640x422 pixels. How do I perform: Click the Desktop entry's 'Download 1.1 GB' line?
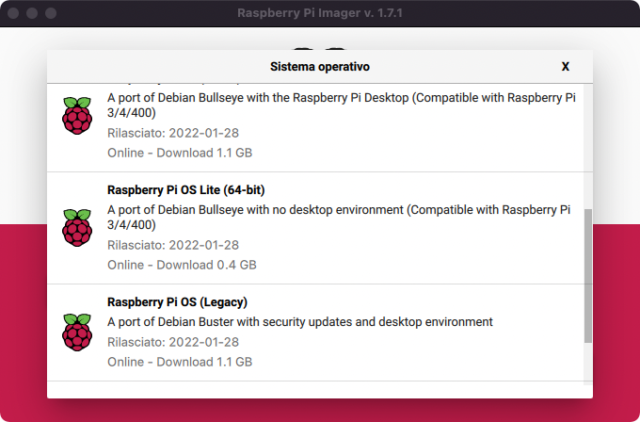[179, 153]
